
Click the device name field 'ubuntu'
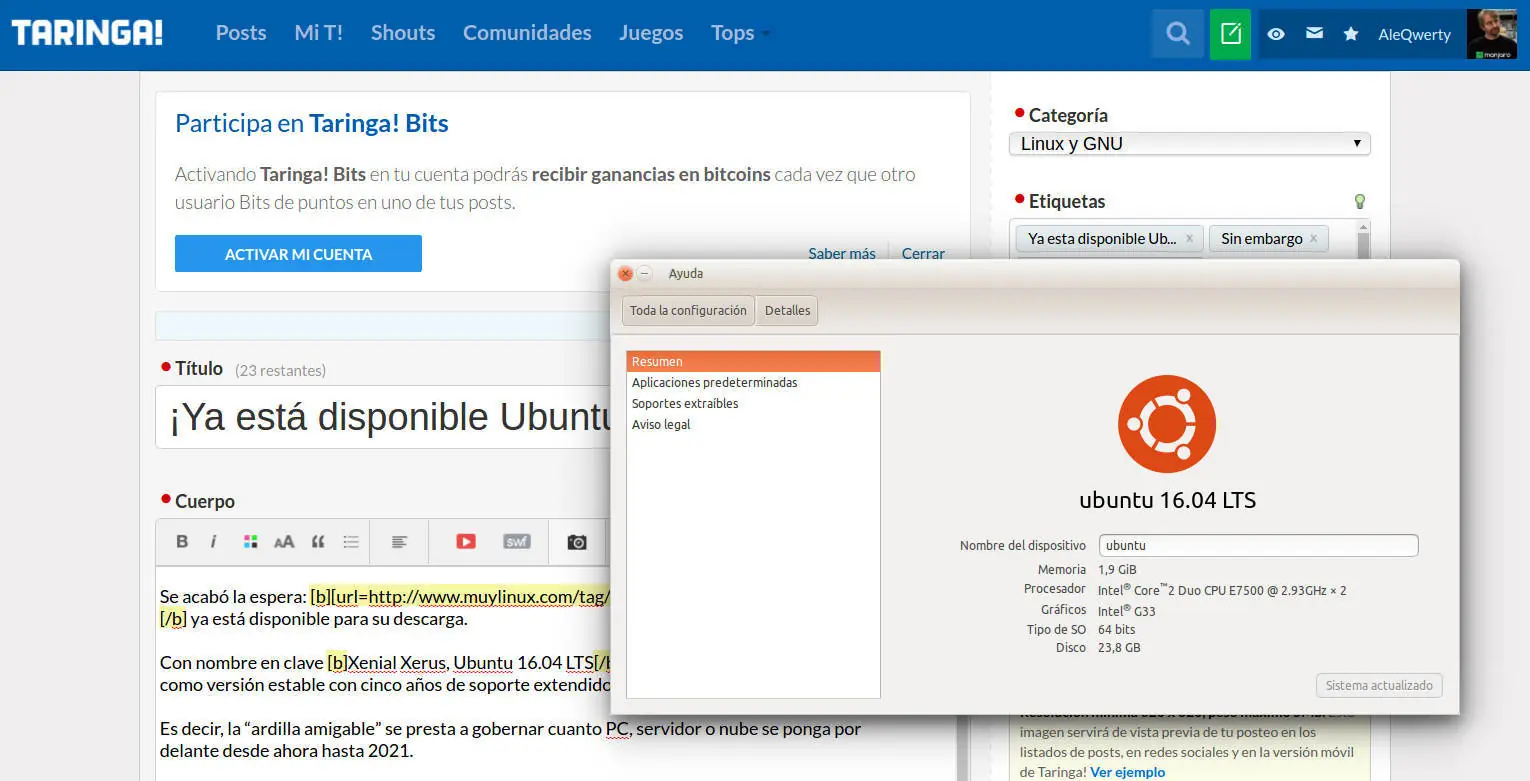click(x=1258, y=545)
